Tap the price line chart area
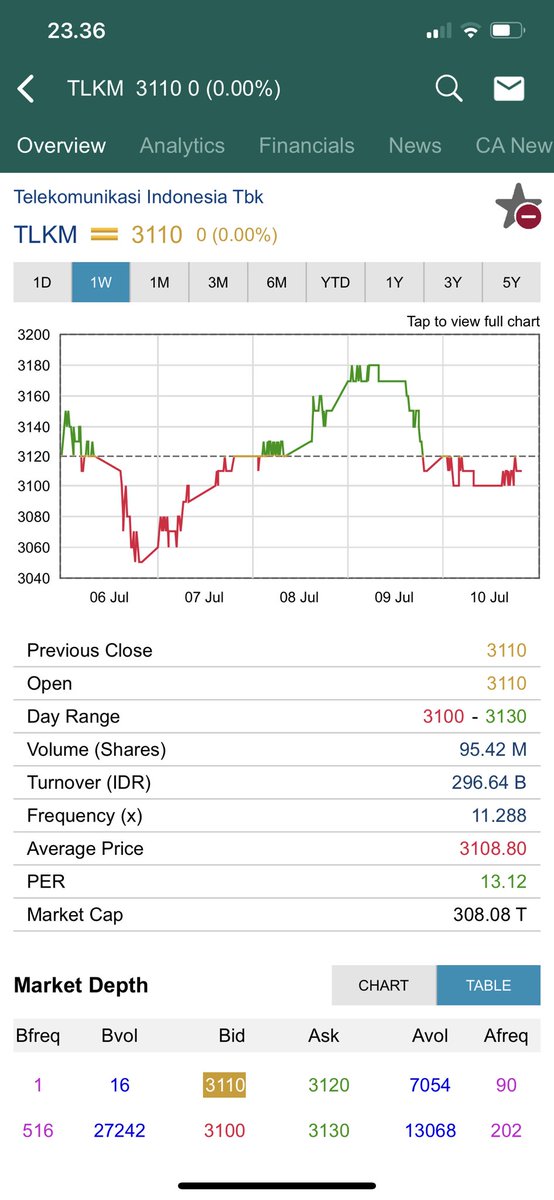This screenshot has width=554, height=1200. (300, 456)
